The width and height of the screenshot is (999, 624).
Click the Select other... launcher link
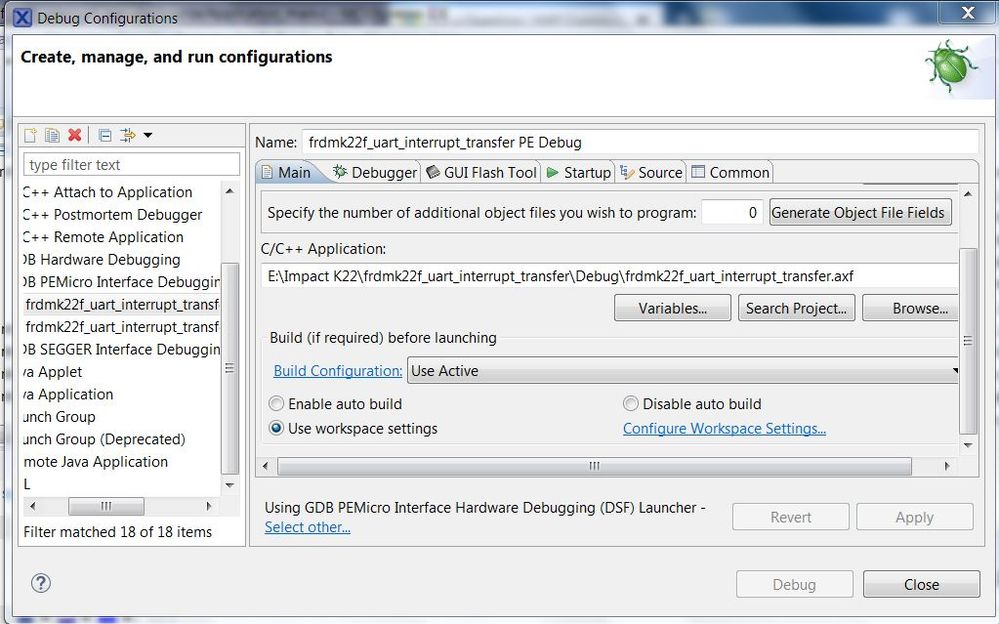(307, 527)
